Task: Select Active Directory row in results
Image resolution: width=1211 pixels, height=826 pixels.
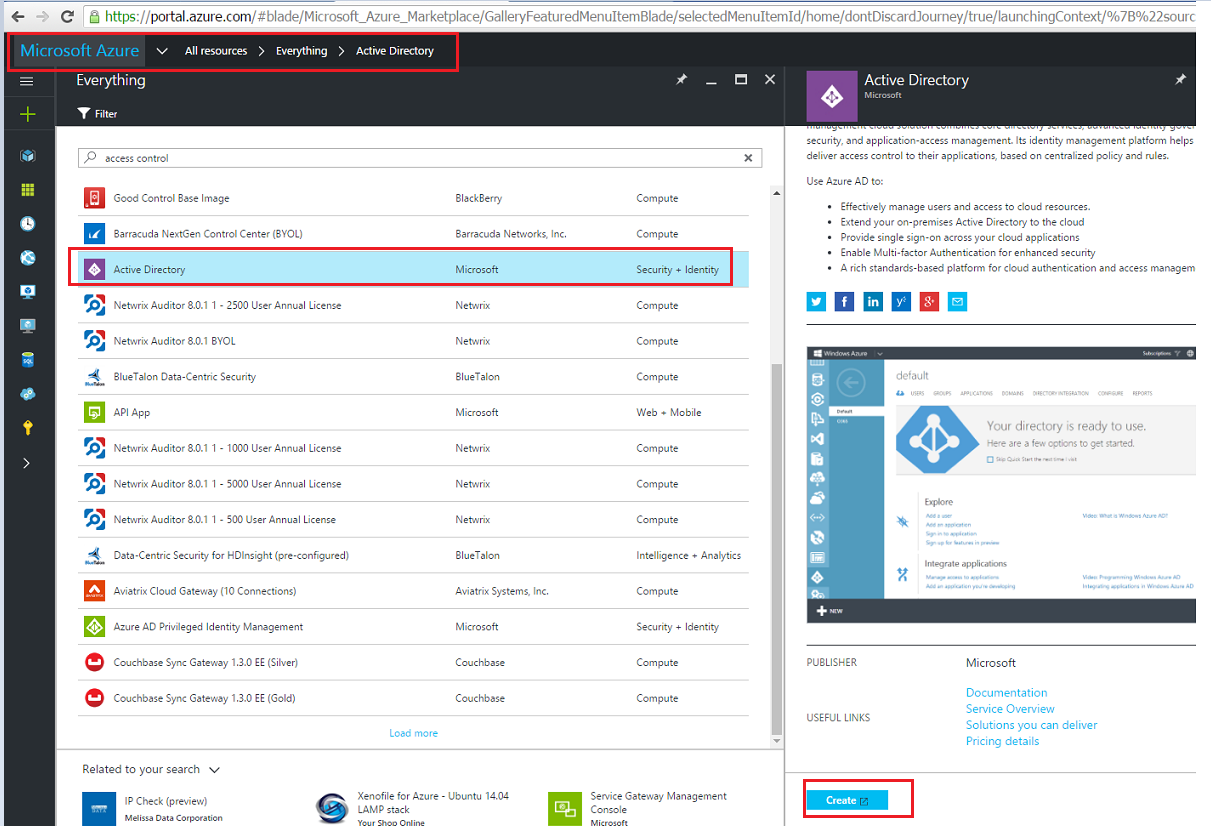Action: point(413,270)
